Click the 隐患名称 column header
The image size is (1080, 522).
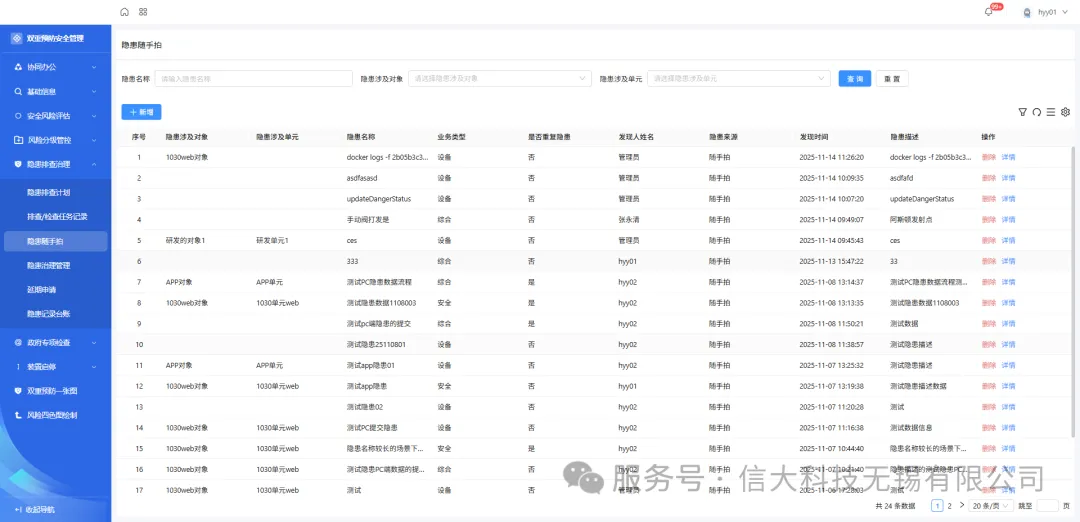[361, 137]
